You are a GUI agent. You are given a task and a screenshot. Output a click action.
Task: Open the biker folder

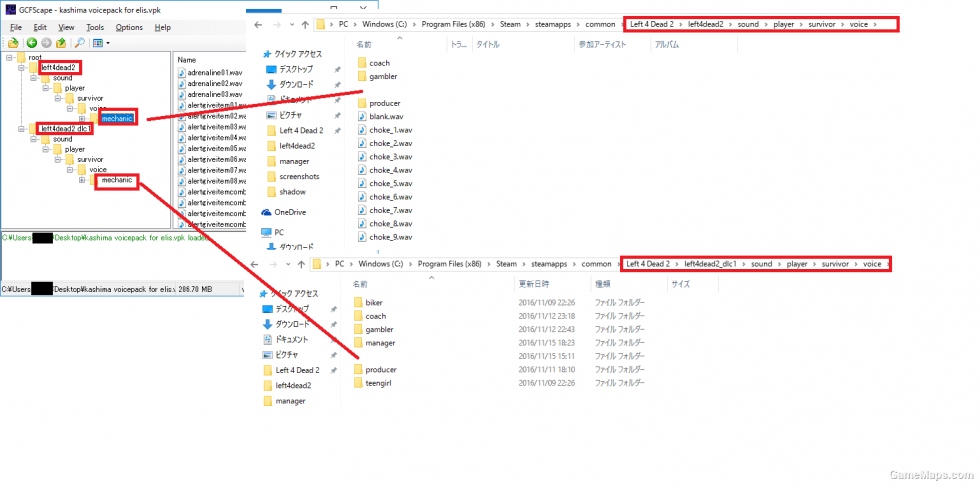tap(374, 303)
